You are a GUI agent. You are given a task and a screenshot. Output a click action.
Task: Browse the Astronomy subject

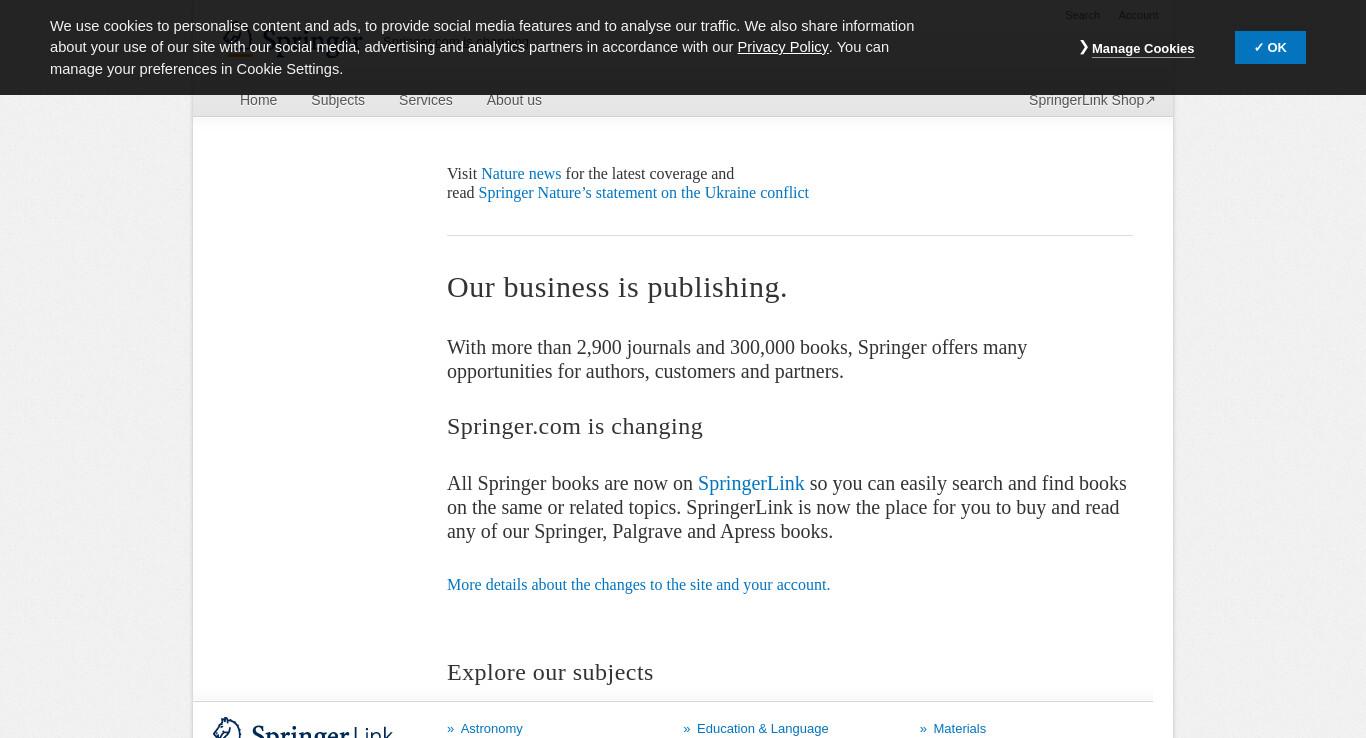pyautogui.click(x=491, y=728)
